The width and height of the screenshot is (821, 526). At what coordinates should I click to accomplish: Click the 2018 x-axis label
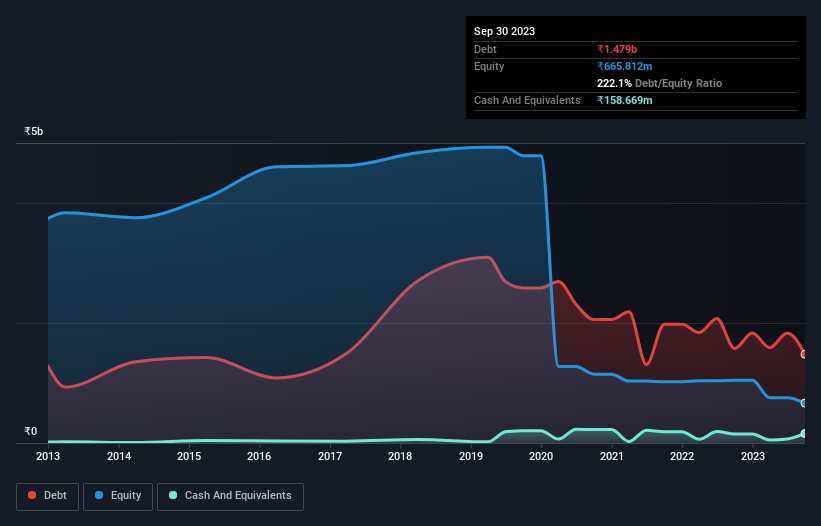pyautogui.click(x=400, y=456)
